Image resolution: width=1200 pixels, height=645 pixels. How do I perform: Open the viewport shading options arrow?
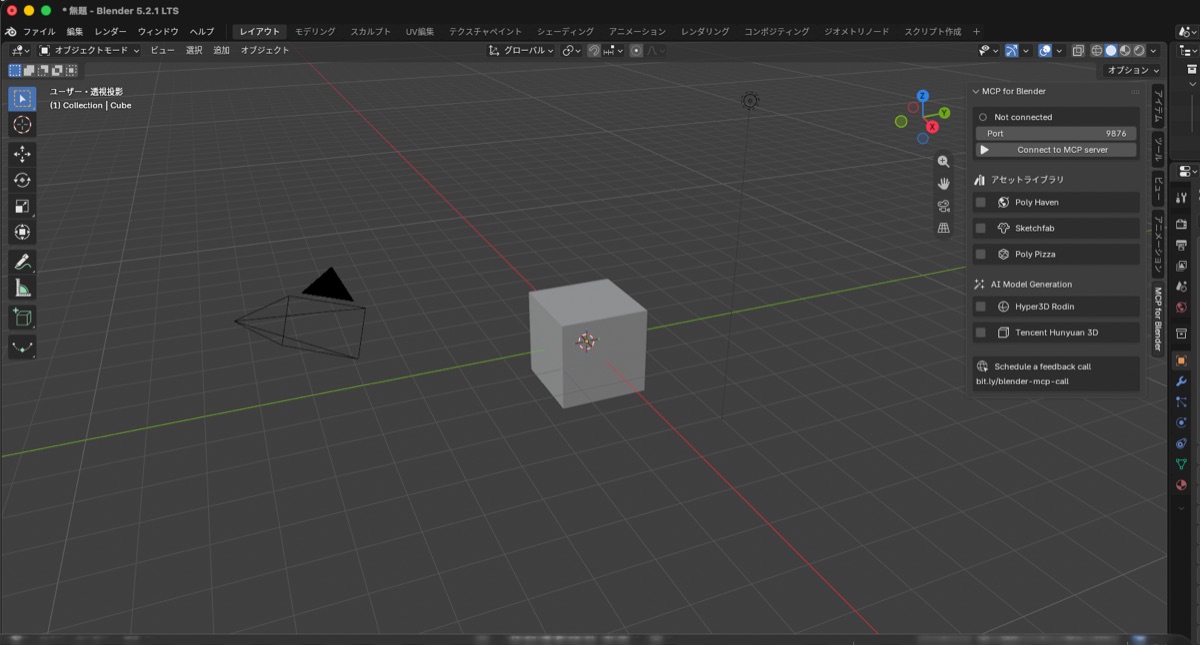point(1153,50)
